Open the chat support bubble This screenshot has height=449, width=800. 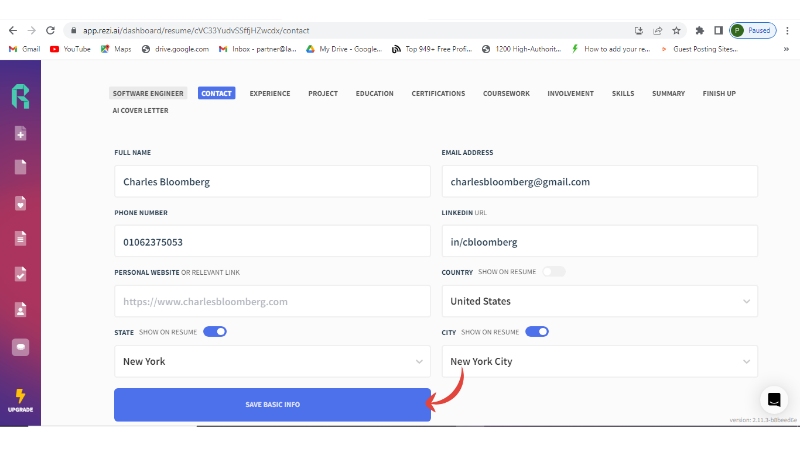coord(773,400)
